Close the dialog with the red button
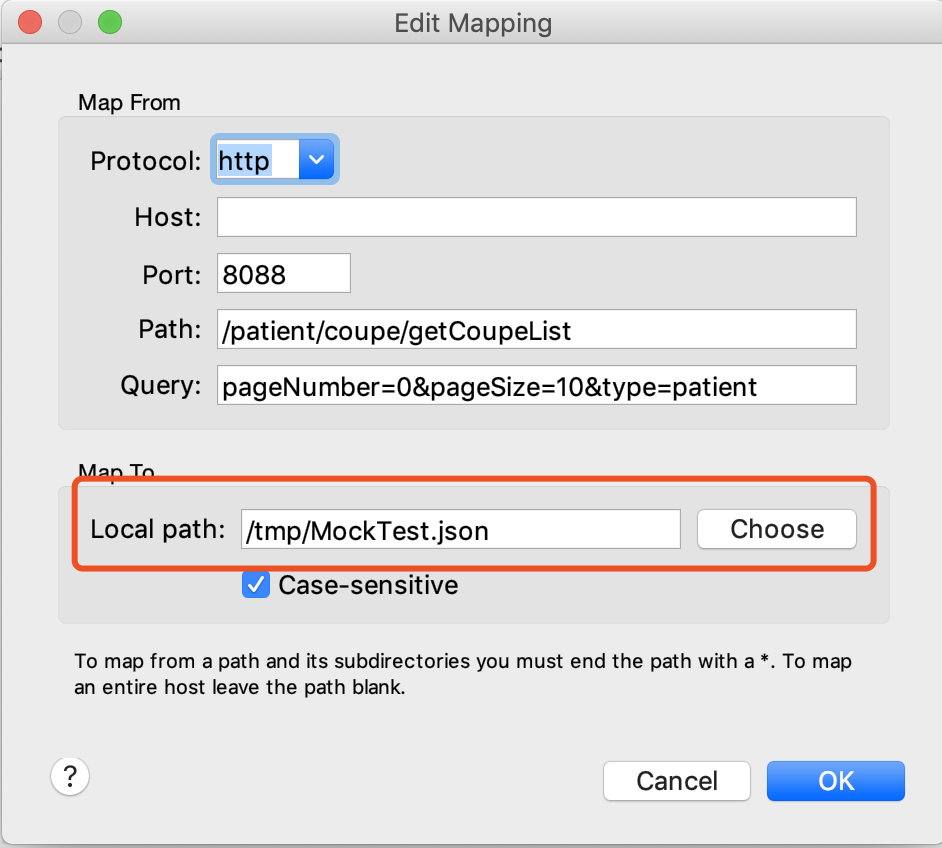The image size is (942, 848). pos(30,22)
